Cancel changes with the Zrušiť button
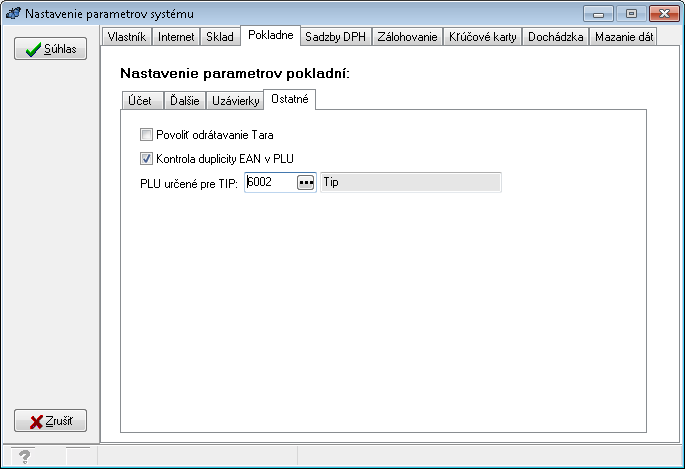Screen dimensions: 685x469 click(x=50, y=421)
